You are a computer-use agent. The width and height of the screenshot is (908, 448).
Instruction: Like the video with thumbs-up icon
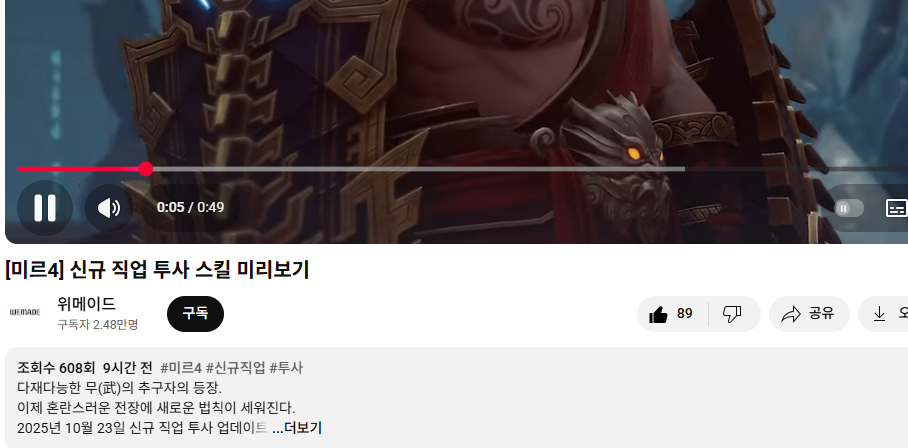pyautogui.click(x=672, y=314)
